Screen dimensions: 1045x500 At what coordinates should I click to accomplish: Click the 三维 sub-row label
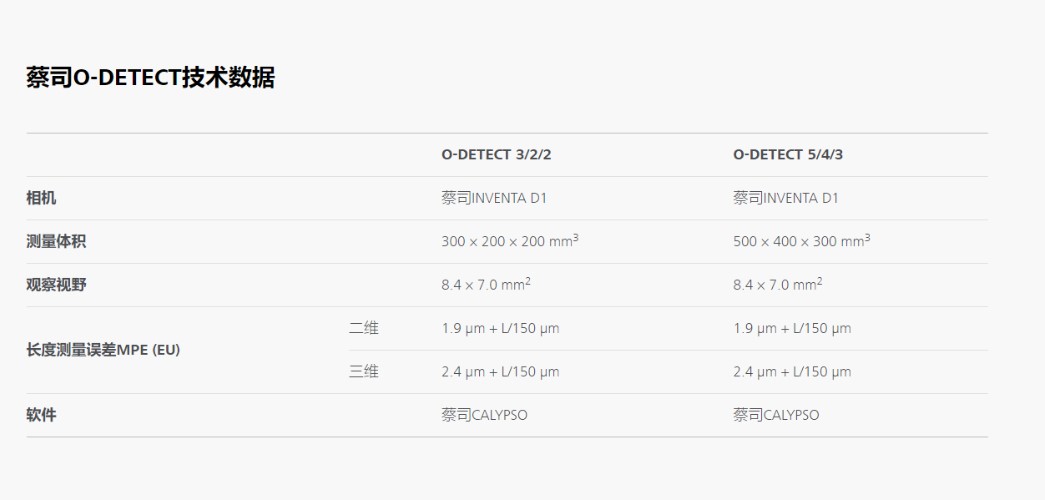point(364,372)
